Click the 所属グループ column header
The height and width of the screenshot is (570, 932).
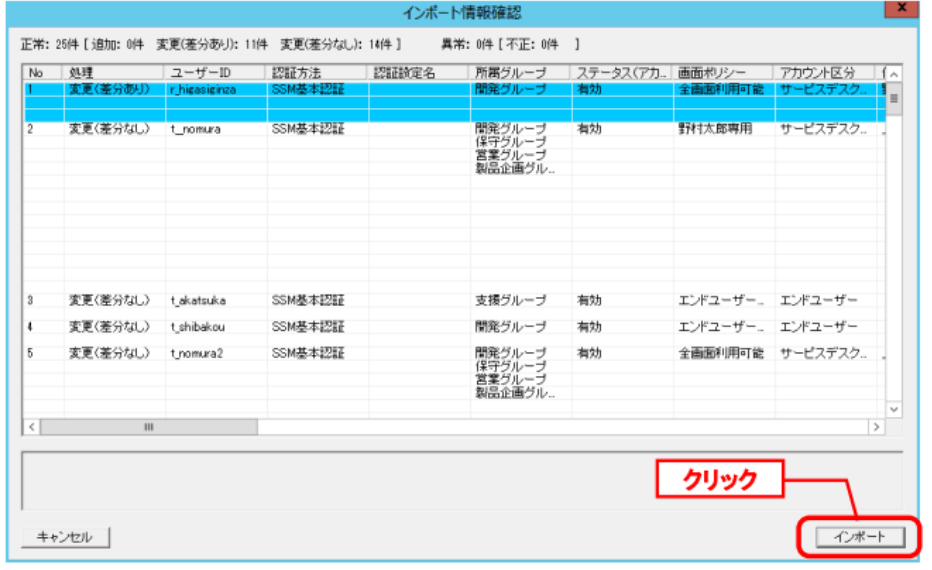pos(519,73)
